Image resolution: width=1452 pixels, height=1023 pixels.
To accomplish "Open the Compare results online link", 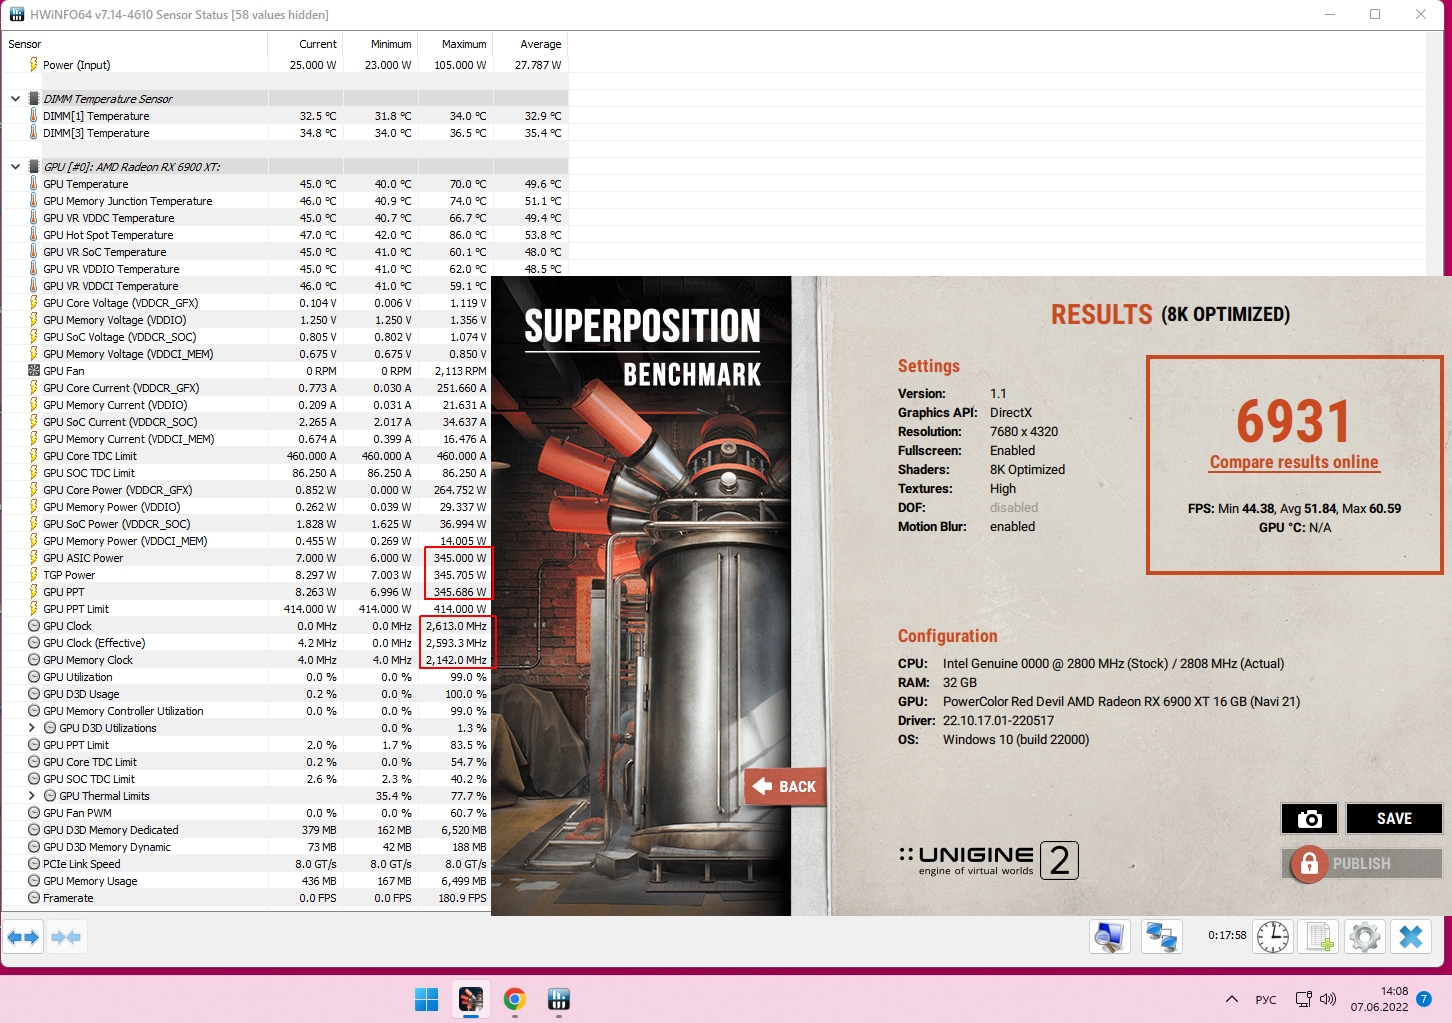I will point(1294,462).
